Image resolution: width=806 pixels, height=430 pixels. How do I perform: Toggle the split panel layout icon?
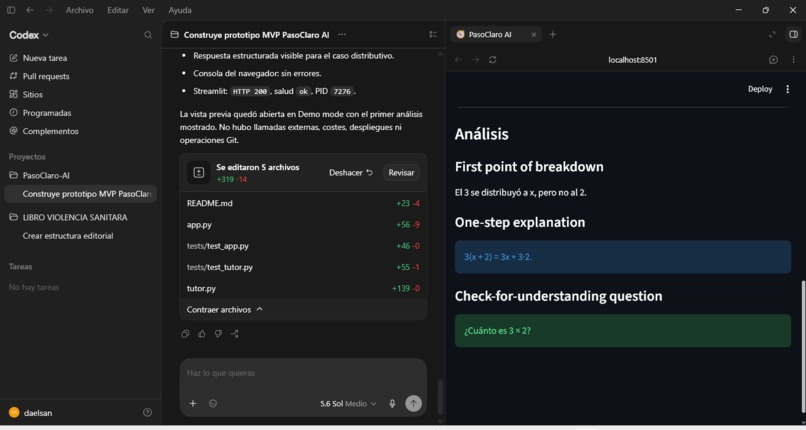[794, 34]
